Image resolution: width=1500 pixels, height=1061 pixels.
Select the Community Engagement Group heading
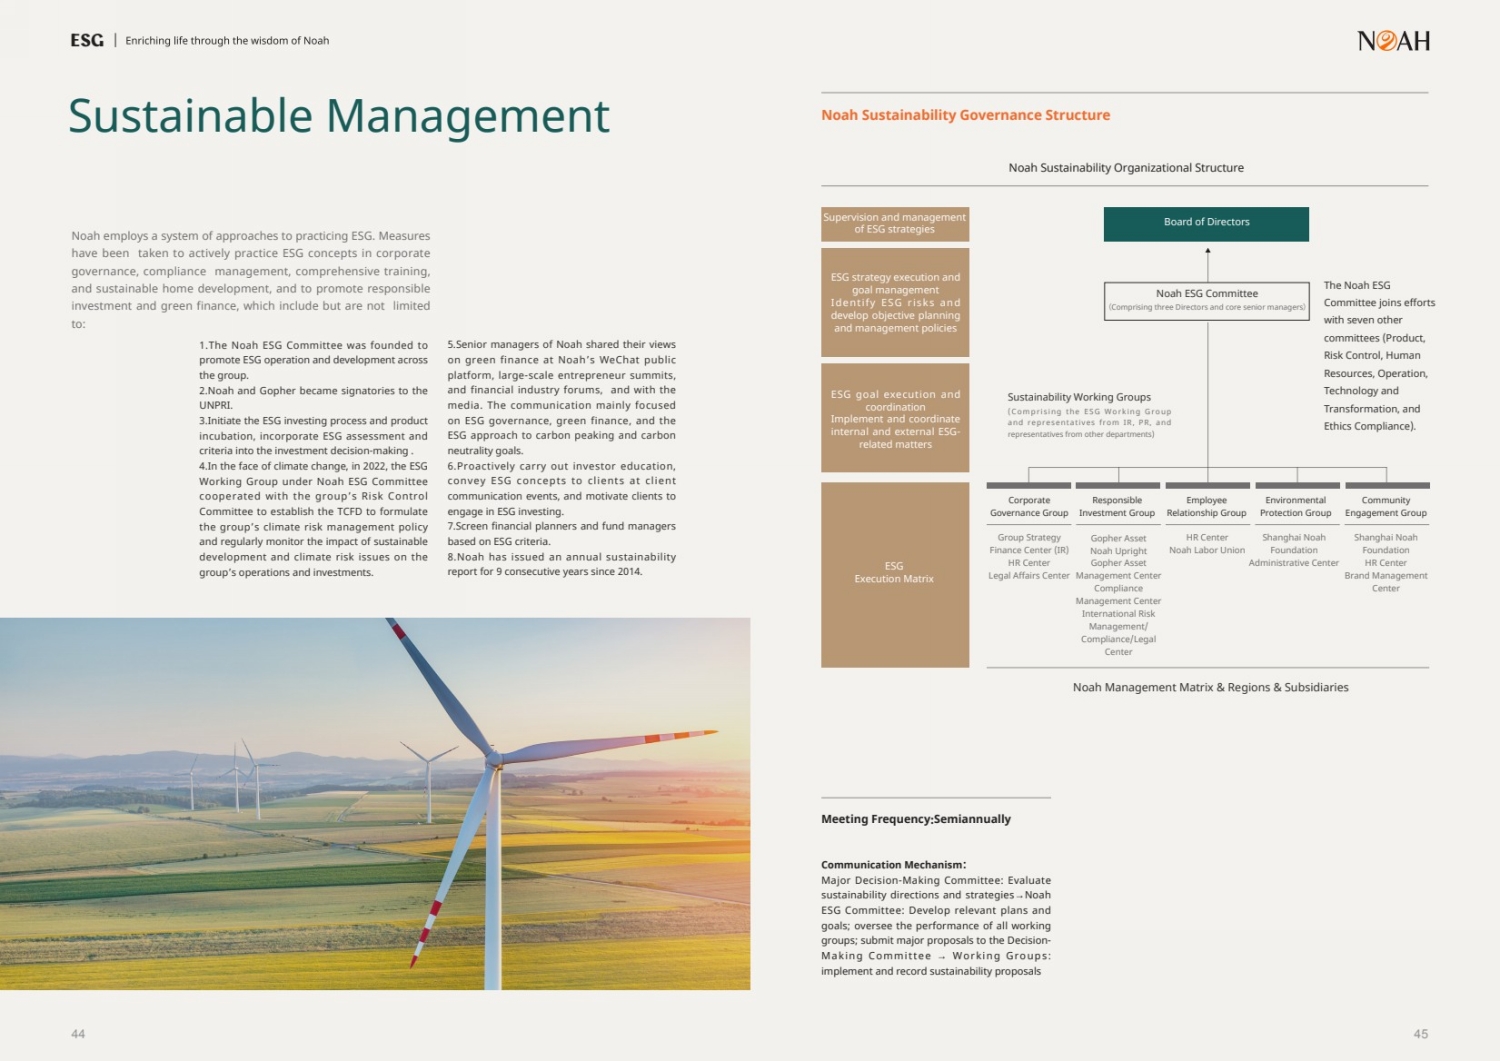tap(1385, 507)
